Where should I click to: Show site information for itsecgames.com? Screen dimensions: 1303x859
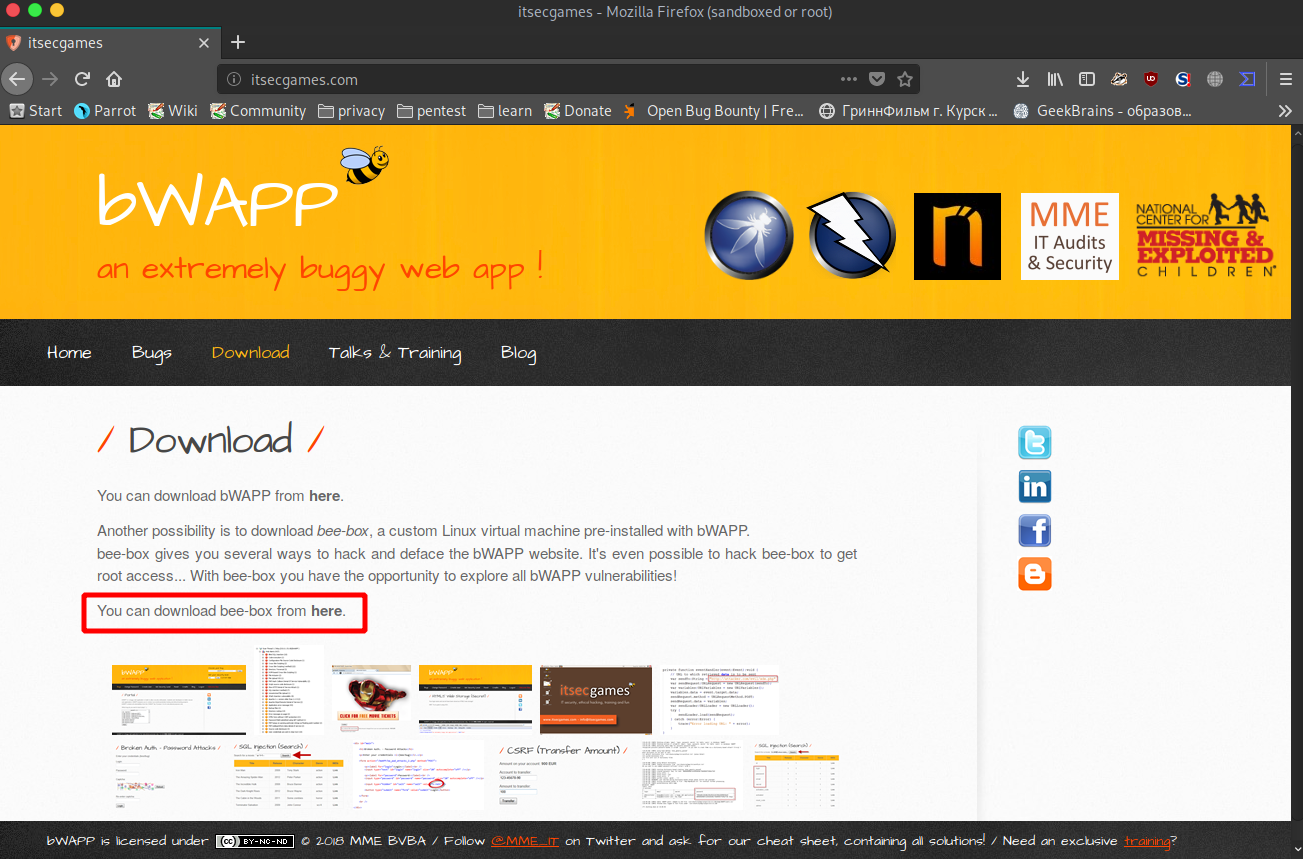tap(233, 79)
